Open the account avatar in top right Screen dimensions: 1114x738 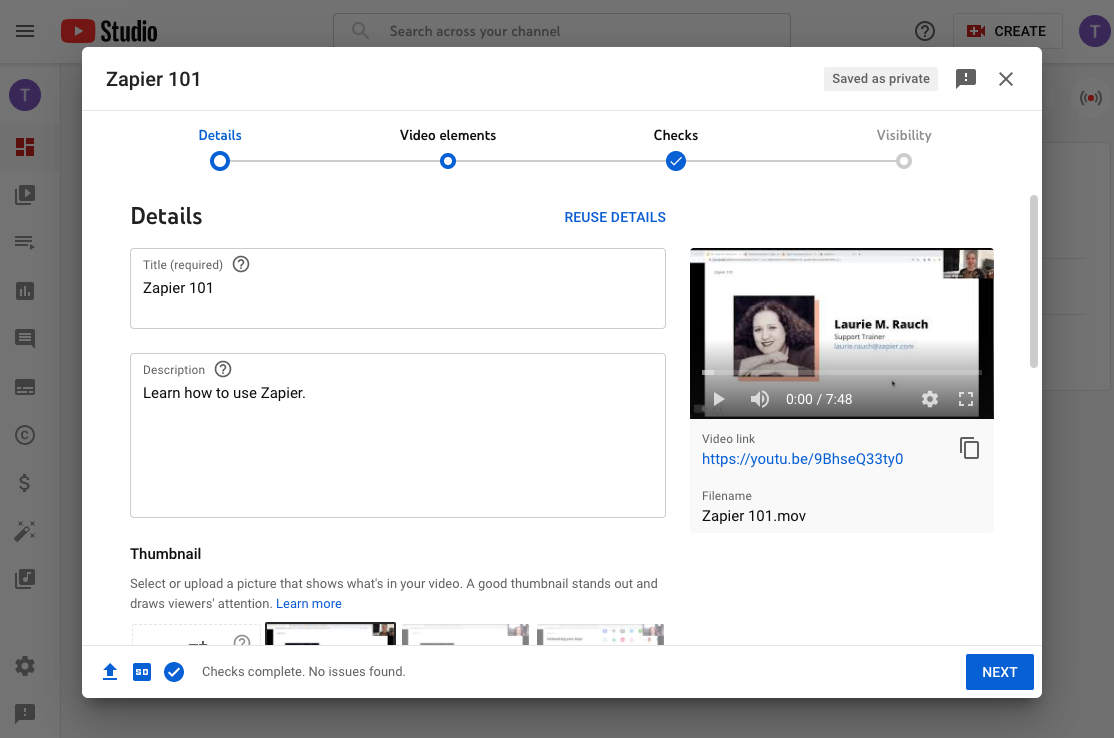click(x=1094, y=31)
